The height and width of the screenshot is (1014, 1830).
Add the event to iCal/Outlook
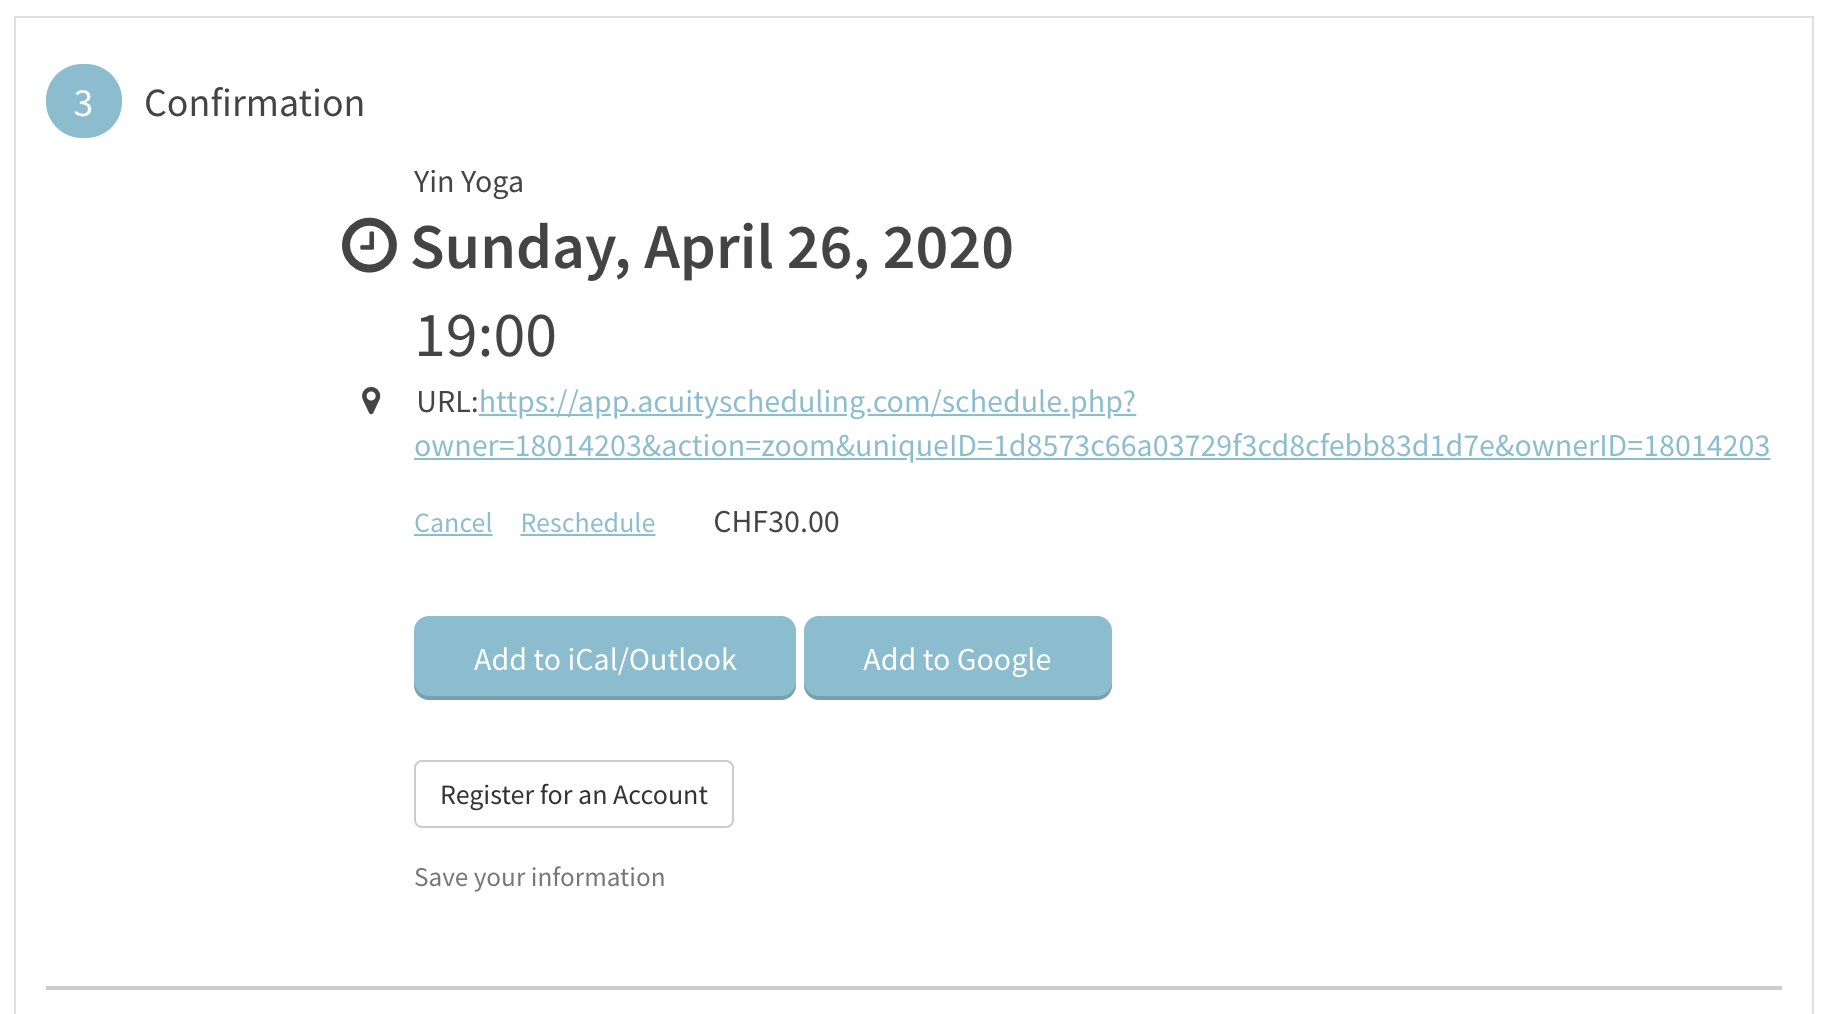click(x=605, y=658)
